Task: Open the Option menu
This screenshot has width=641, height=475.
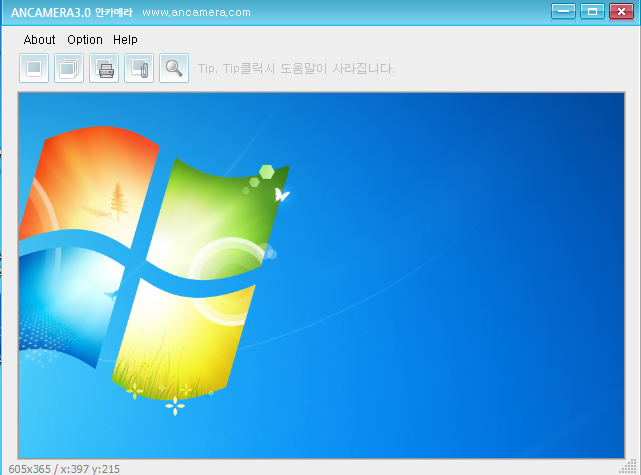Action: click(85, 40)
